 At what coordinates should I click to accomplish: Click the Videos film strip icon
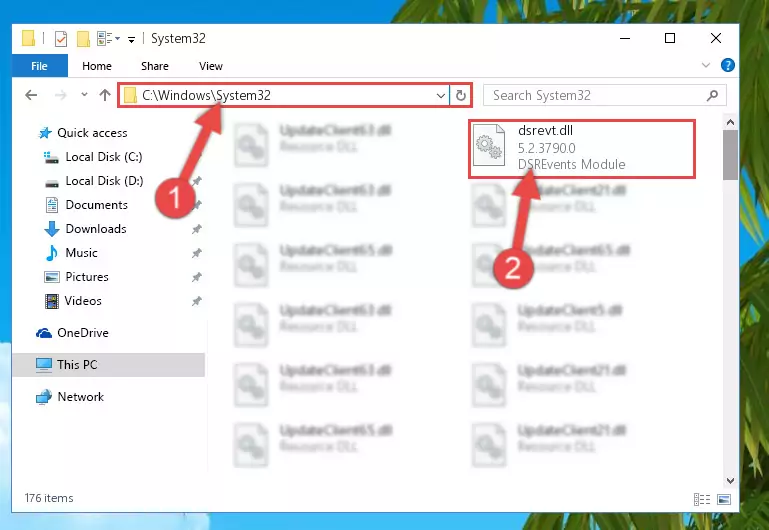coord(51,301)
